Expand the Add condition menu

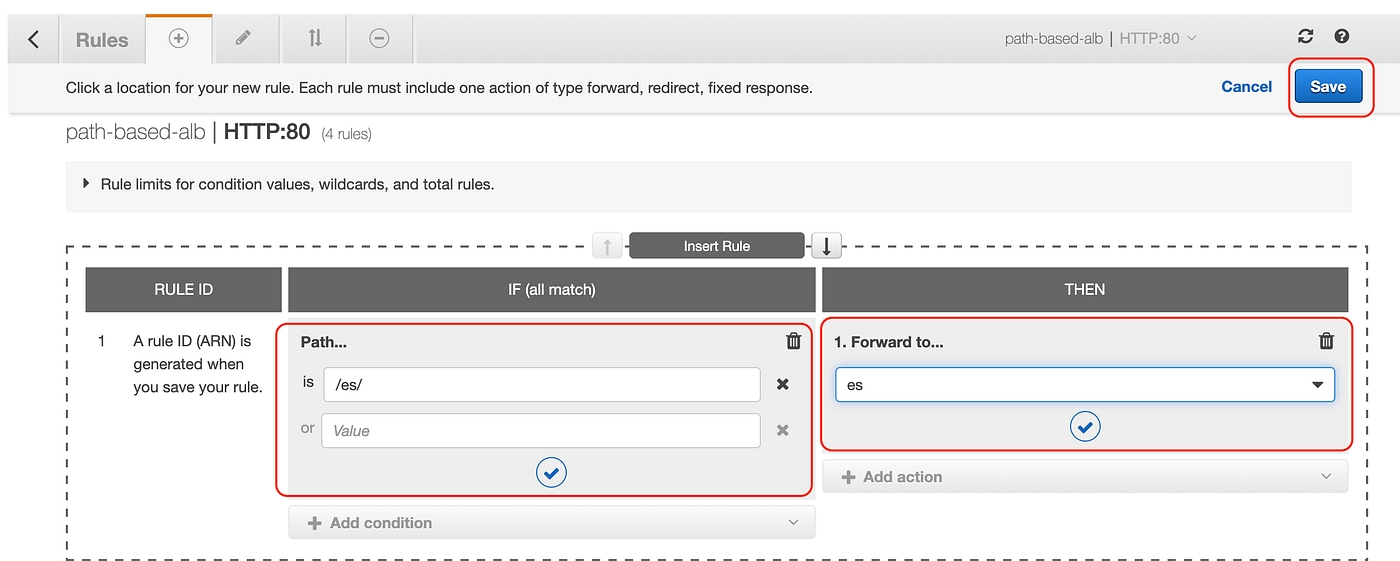point(551,522)
